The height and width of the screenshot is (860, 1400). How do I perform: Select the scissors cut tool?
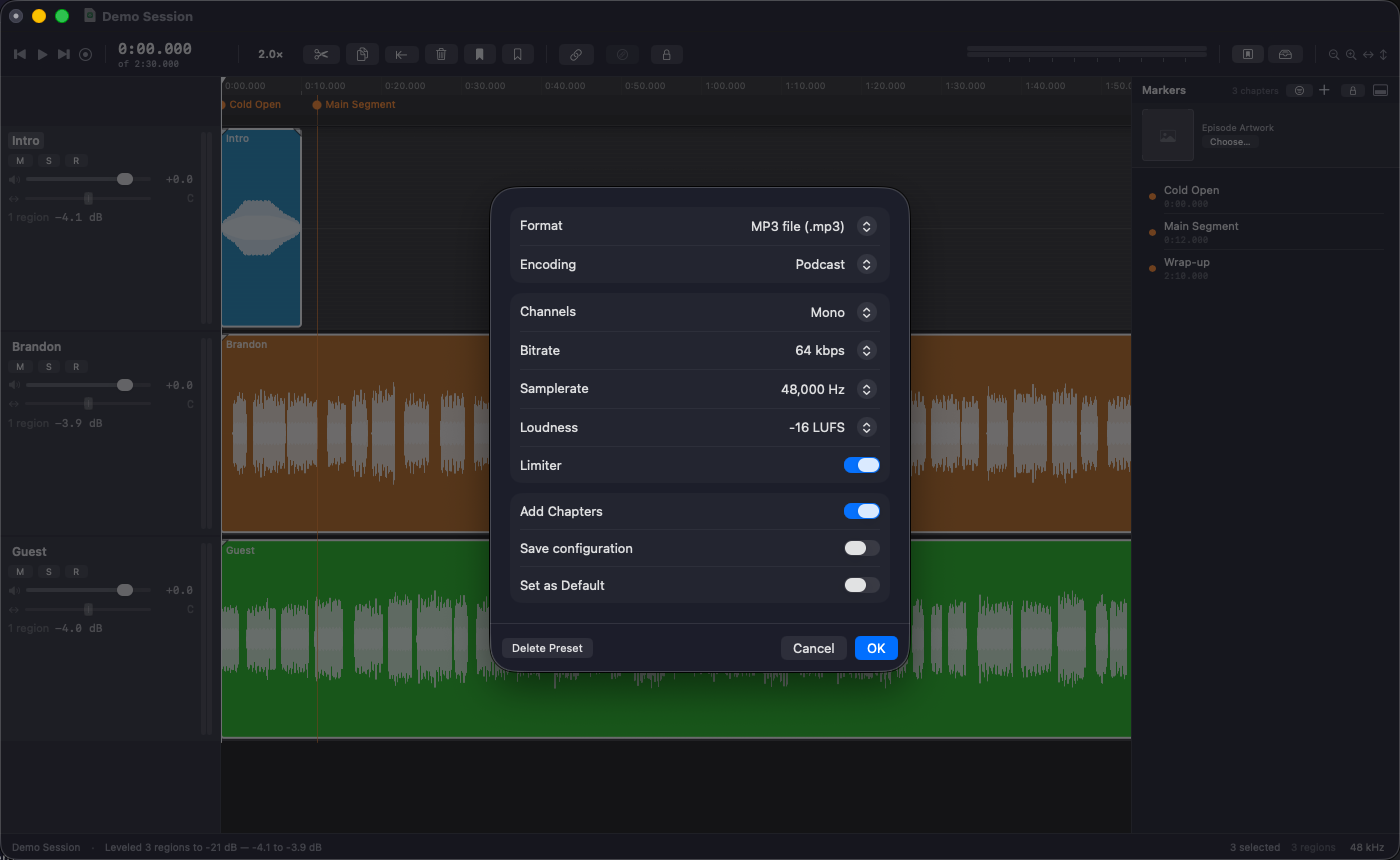pos(321,55)
